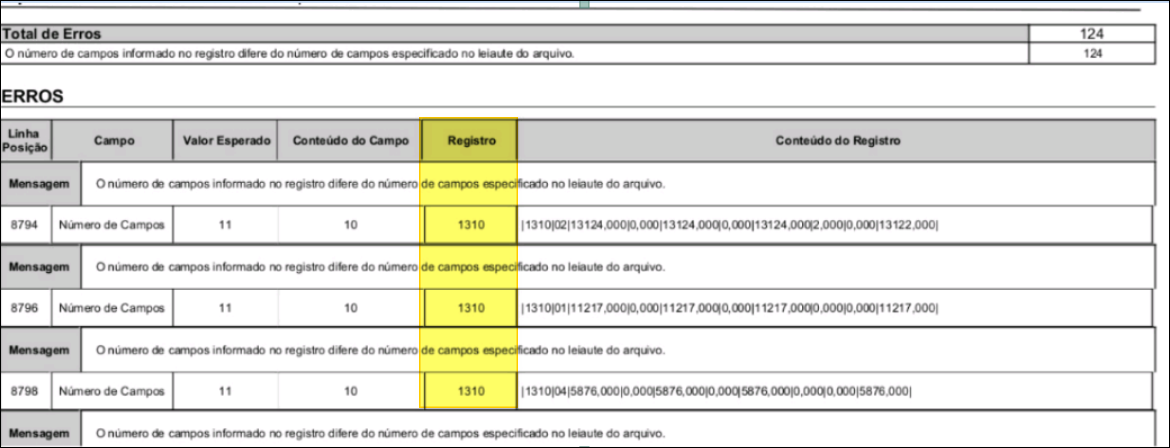The width and height of the screenshot is (1170, 448).
Task: Click the Linha Posição column header
Action: point(26,141)
